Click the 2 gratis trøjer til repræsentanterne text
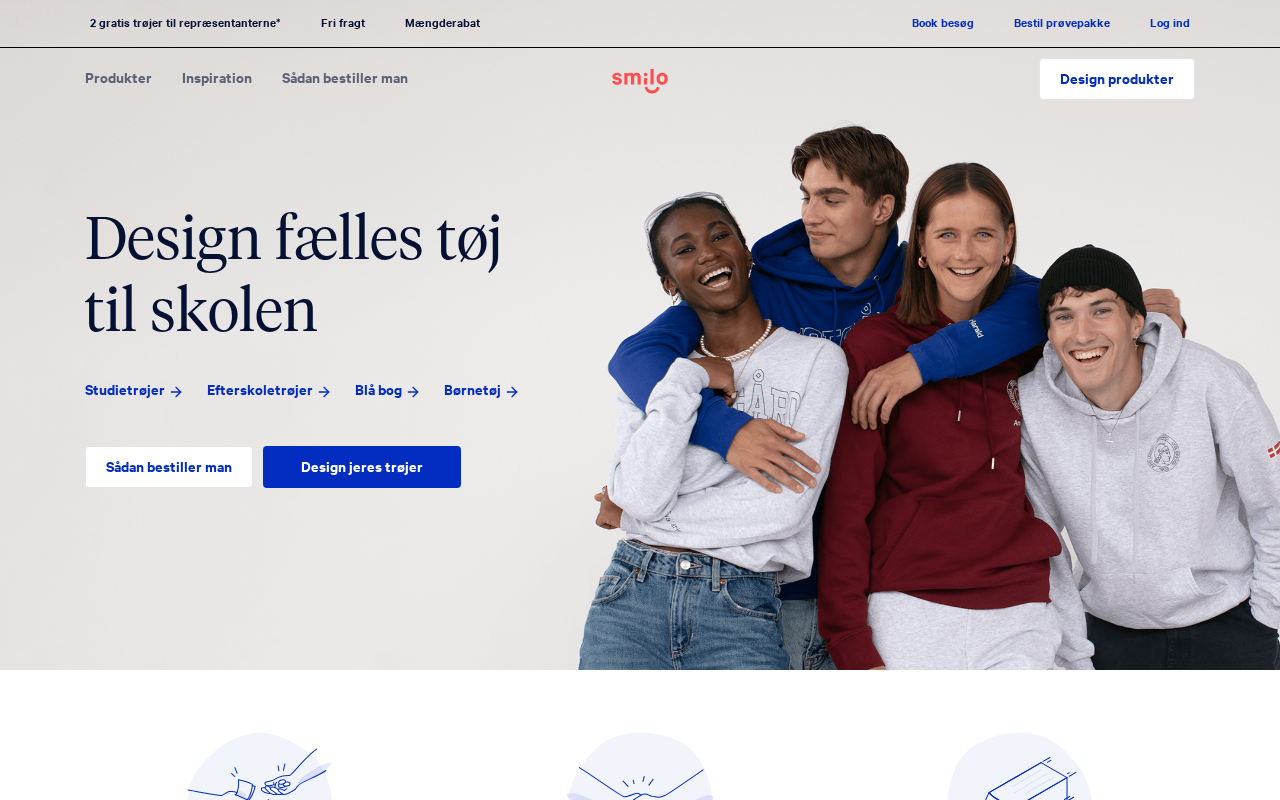 coord(185,23)
